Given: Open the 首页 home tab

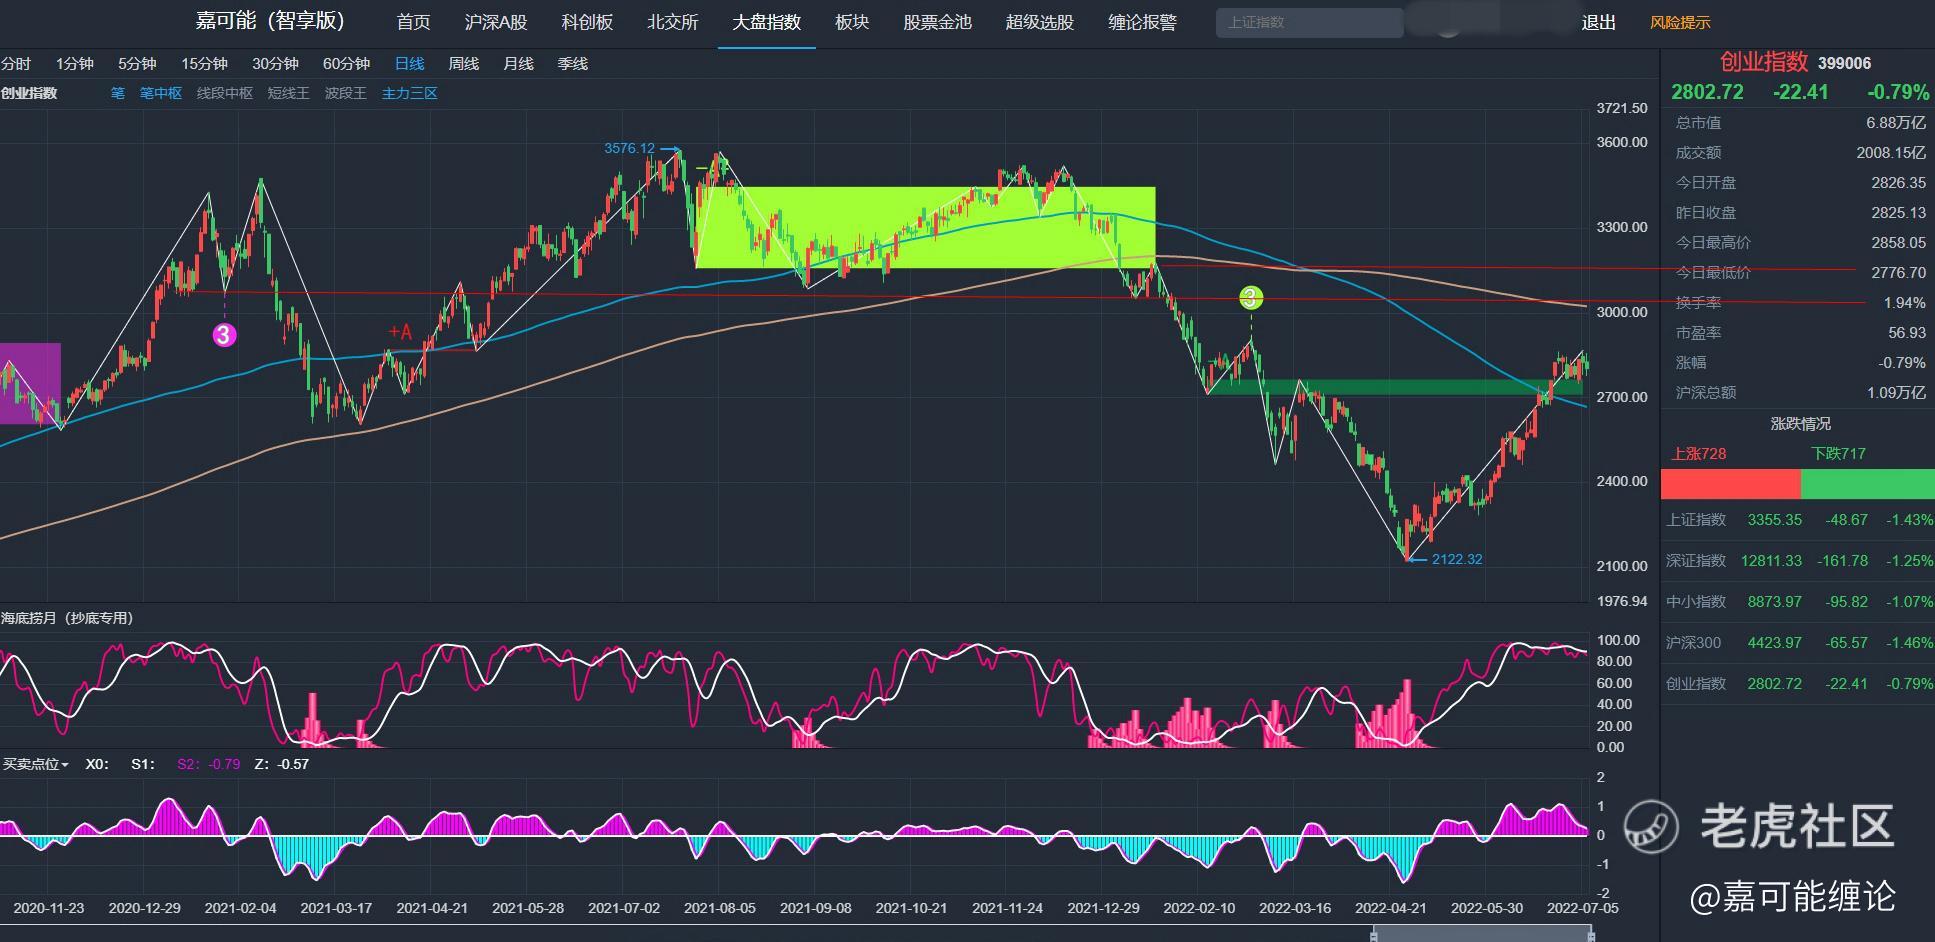Looking at the screenshot, I should (x=413, y=22).
